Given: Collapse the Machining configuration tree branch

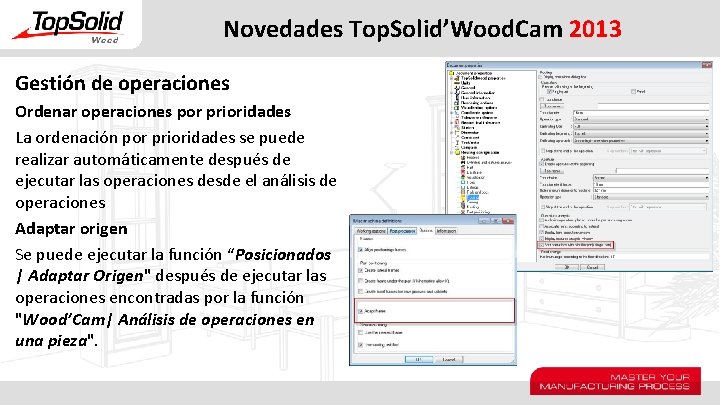Looking at the screenshot, I should (x=451, y=152).
